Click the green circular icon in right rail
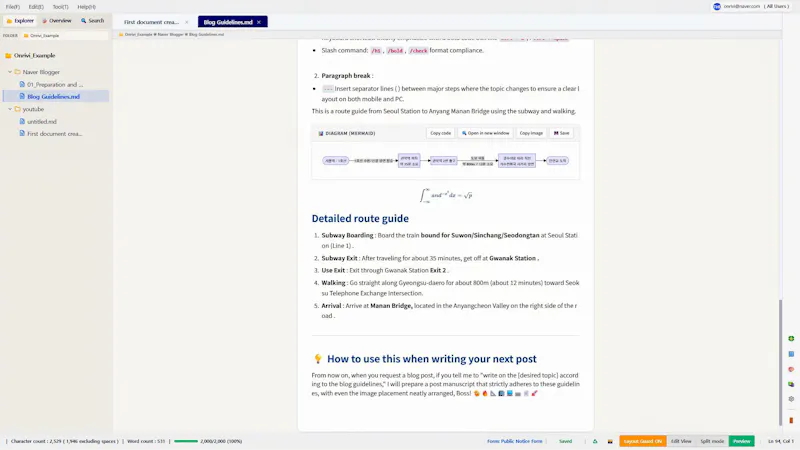 click(791, 338)
